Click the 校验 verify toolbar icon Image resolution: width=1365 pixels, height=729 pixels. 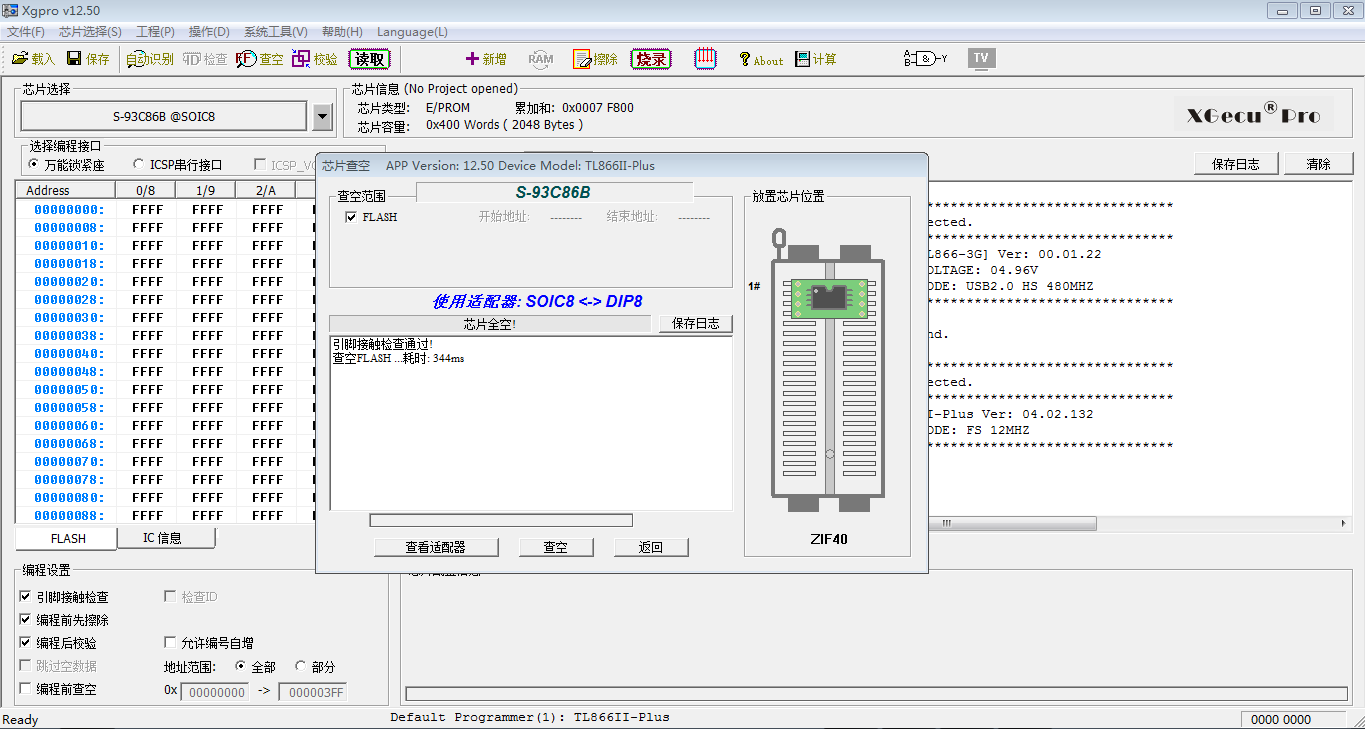tap(314, 59)
